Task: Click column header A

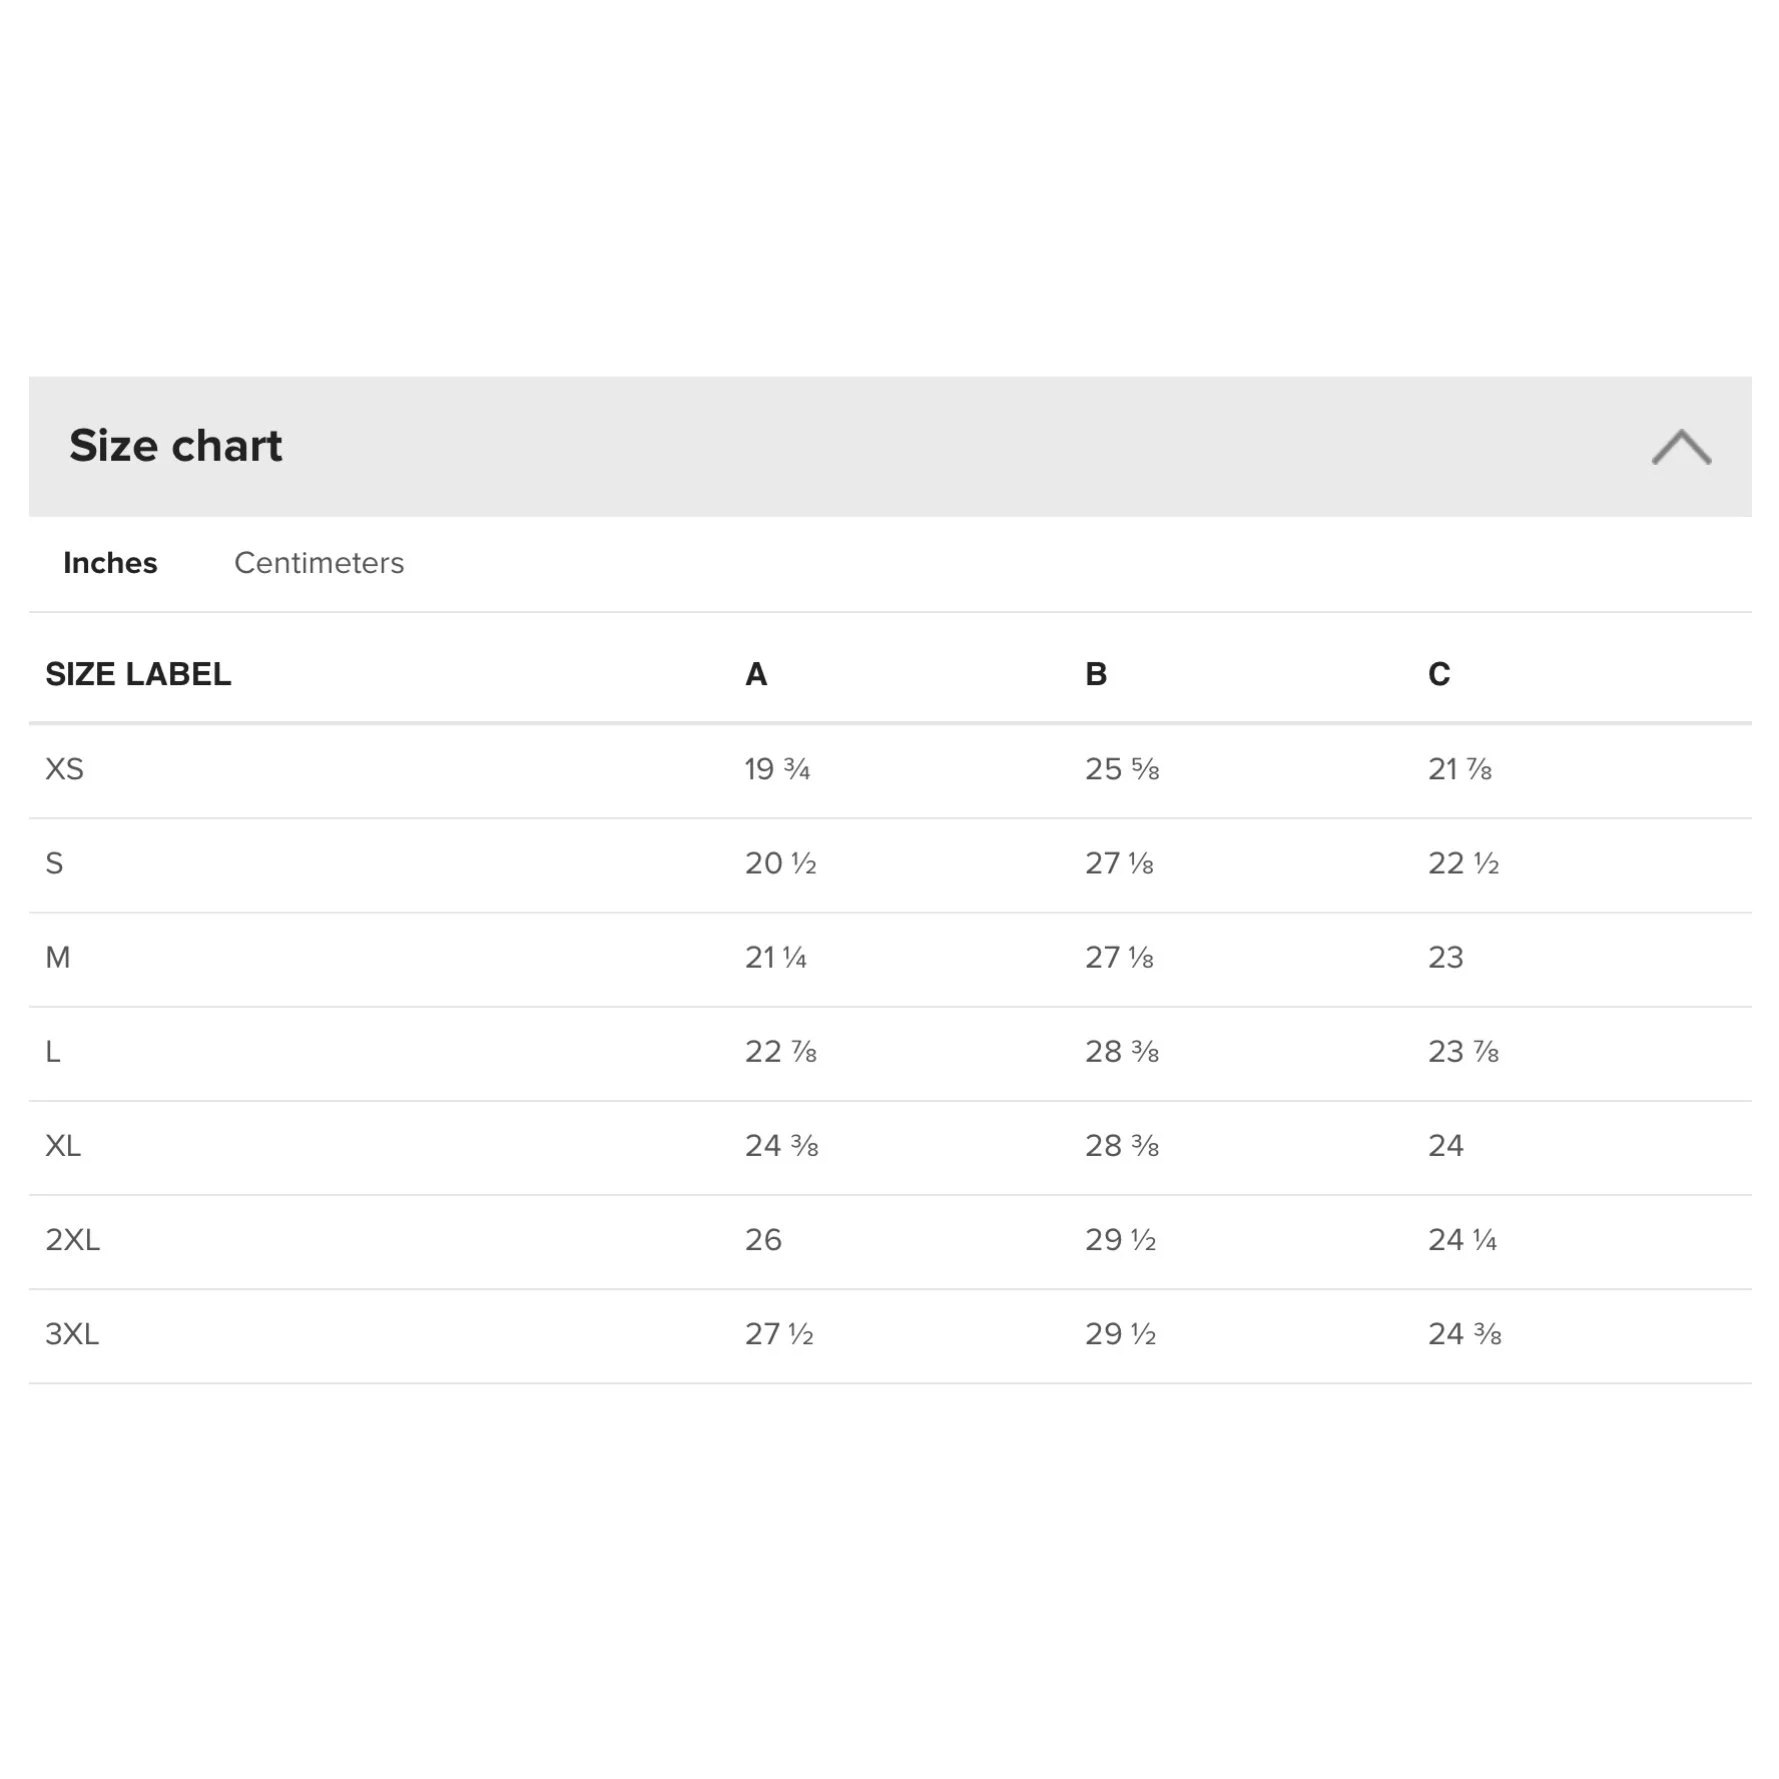Action: click(x=756, y=674)
